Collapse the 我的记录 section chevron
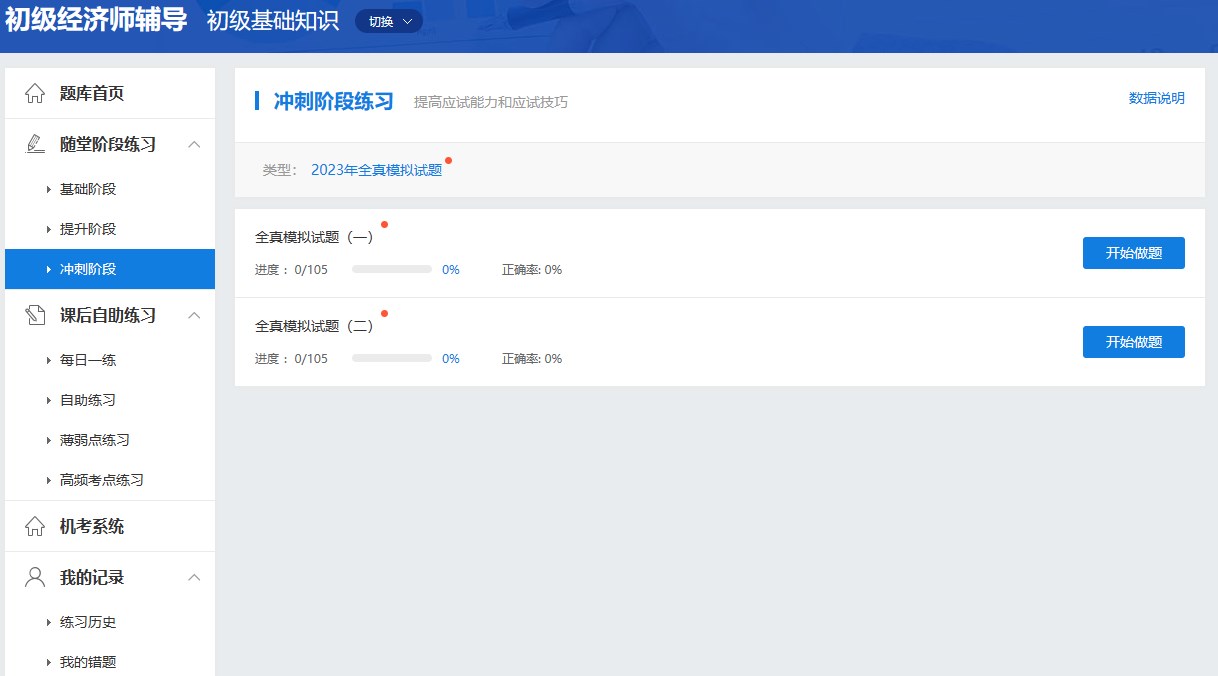The height and width of the screenshot is (676, 1218). click(x=195, y=577)
